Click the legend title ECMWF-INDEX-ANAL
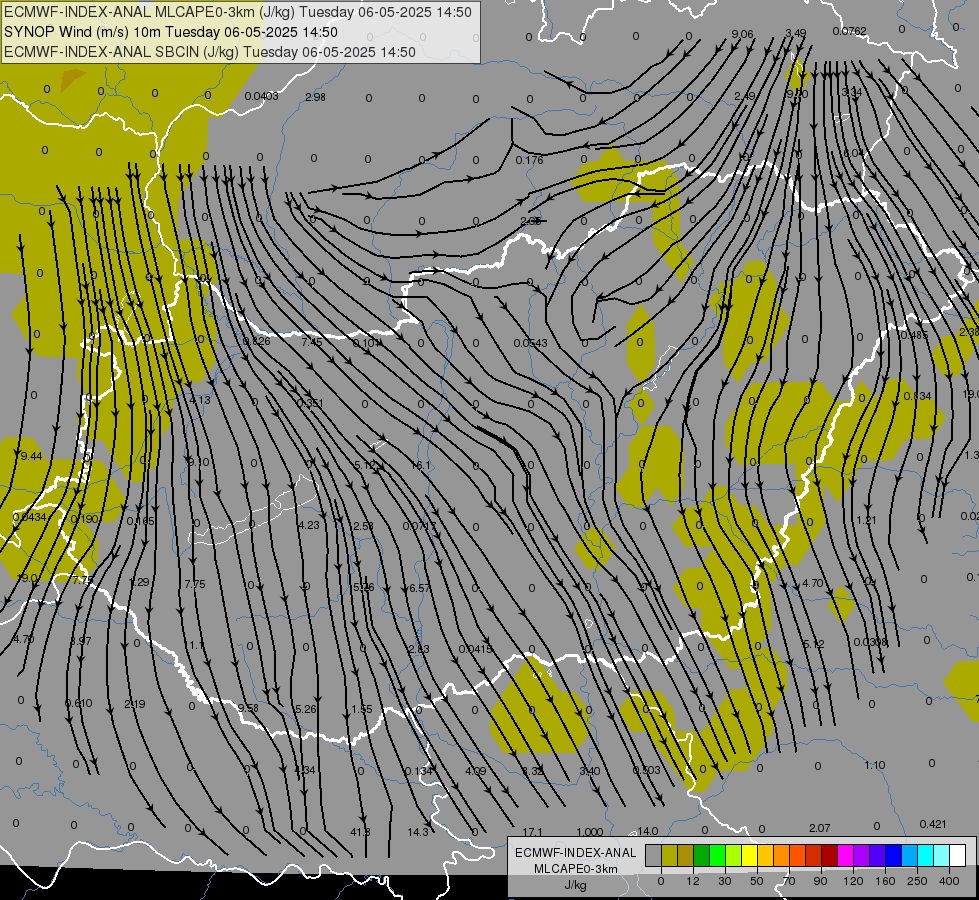 pos(576,853)
